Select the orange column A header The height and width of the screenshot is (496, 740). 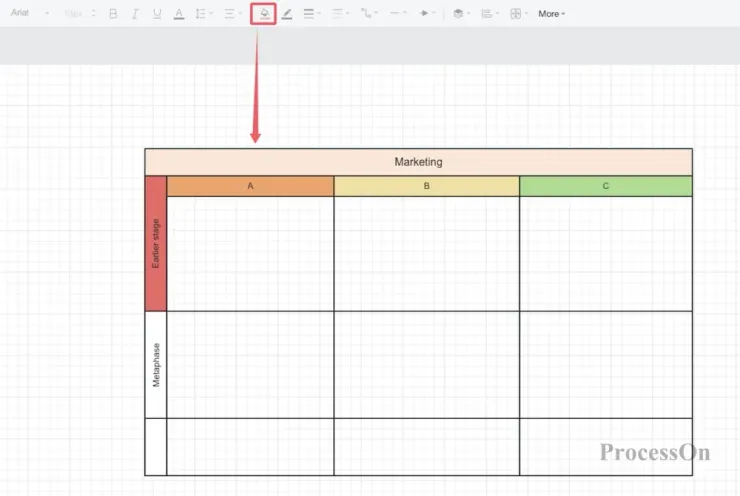[250, 186]
